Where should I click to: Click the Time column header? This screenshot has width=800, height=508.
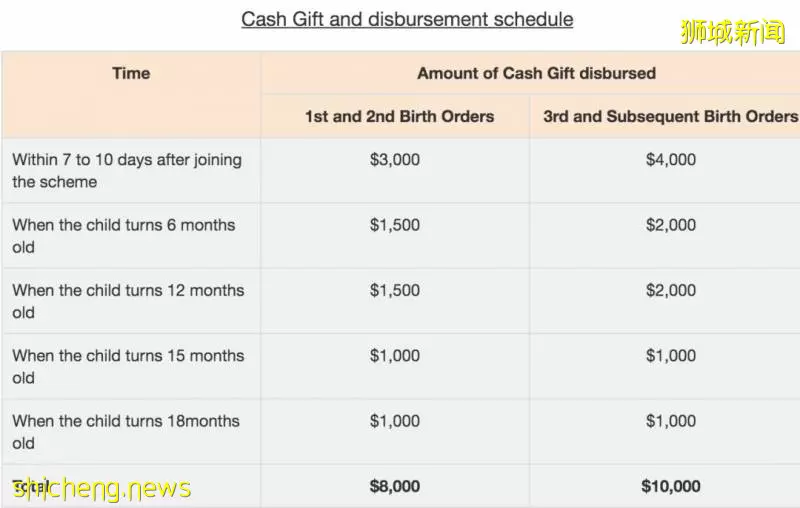coord(131,73)
